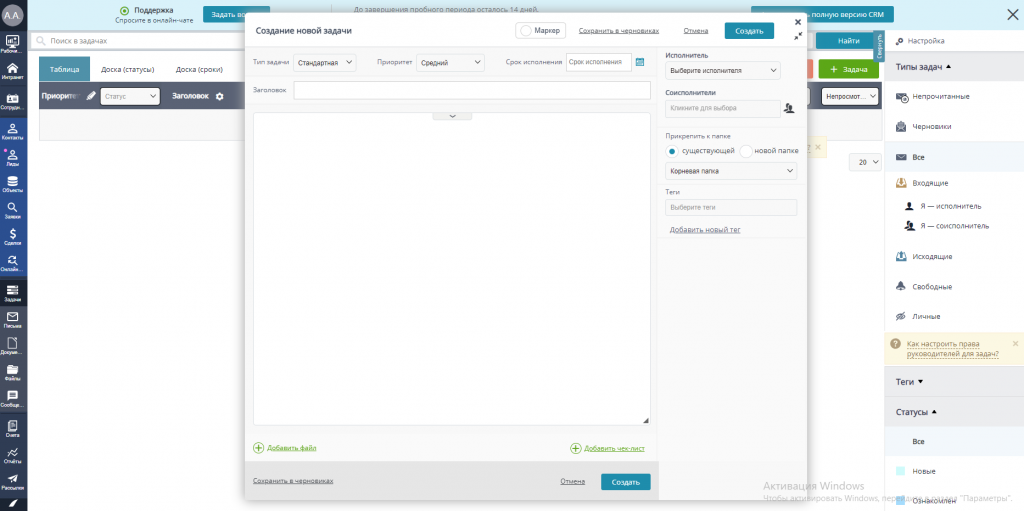
Task: Open the Тип задачи dropdown
Action: (325, 62)
